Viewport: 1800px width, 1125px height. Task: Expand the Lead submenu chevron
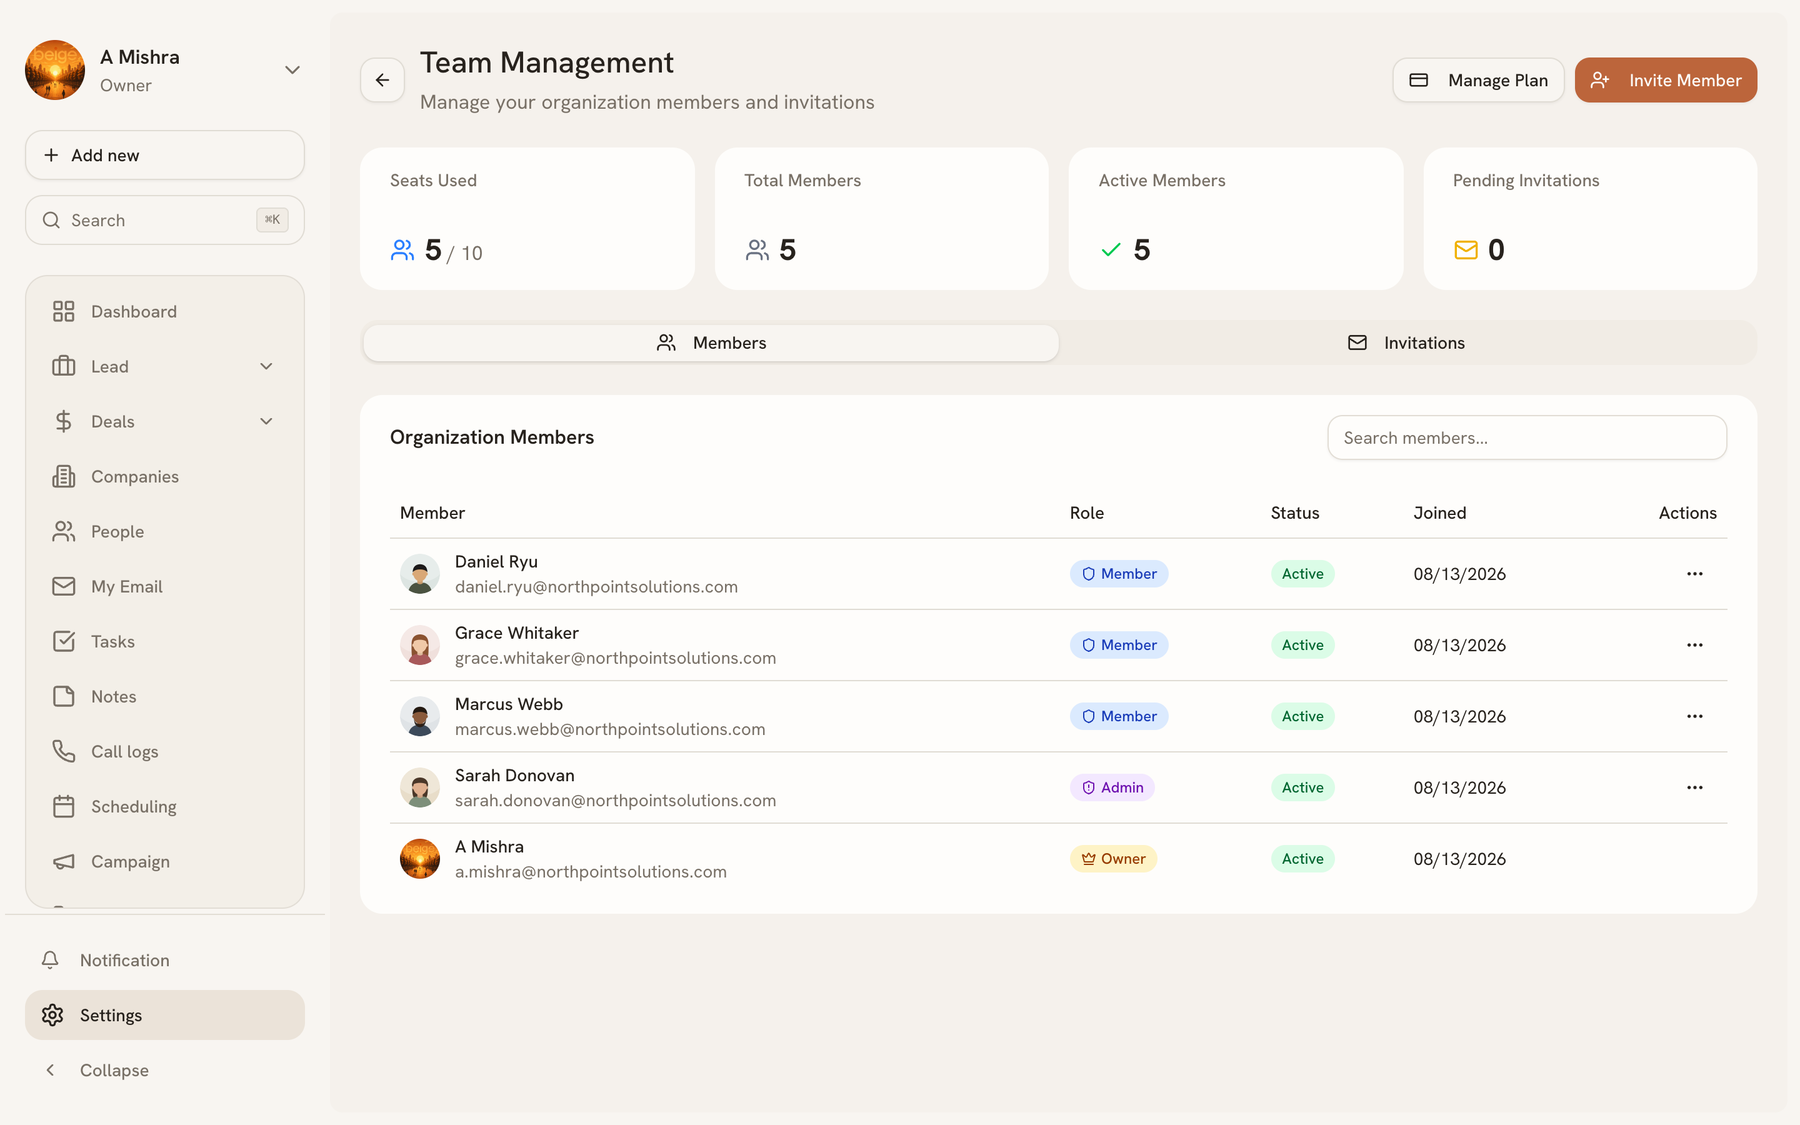click(x=266, y=366)
